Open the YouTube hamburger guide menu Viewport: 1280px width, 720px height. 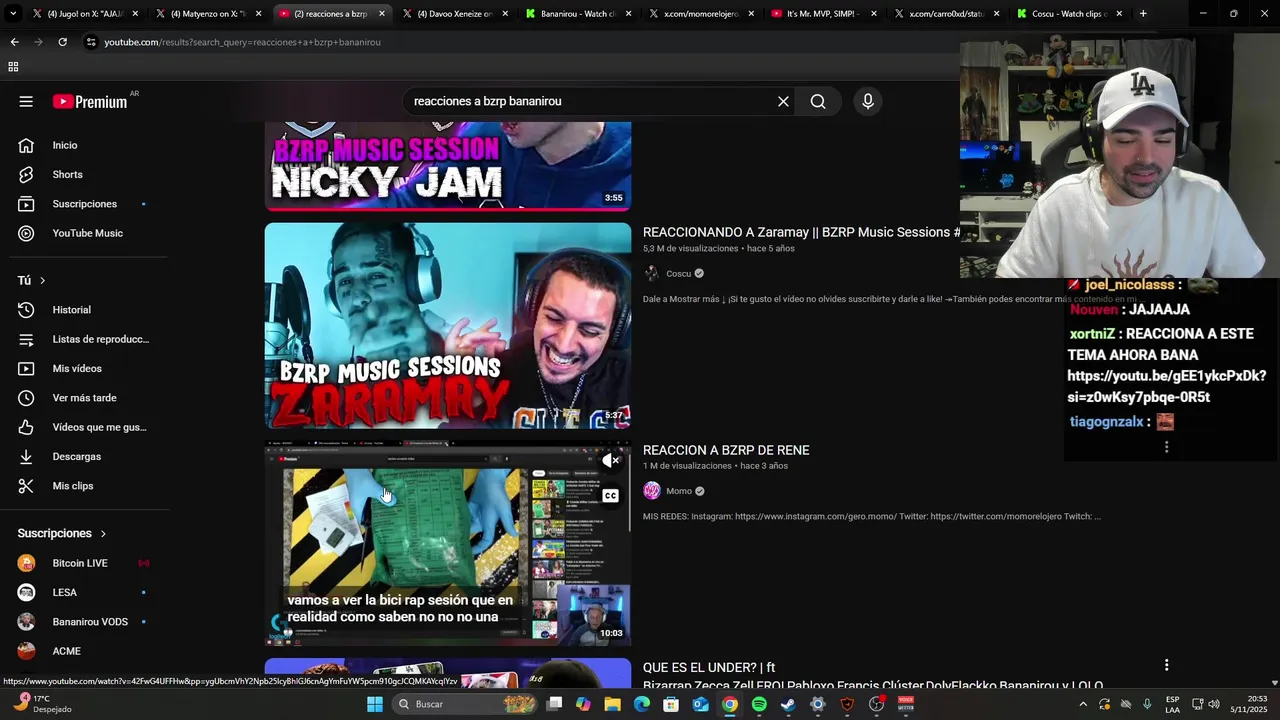tap(26, 101)
